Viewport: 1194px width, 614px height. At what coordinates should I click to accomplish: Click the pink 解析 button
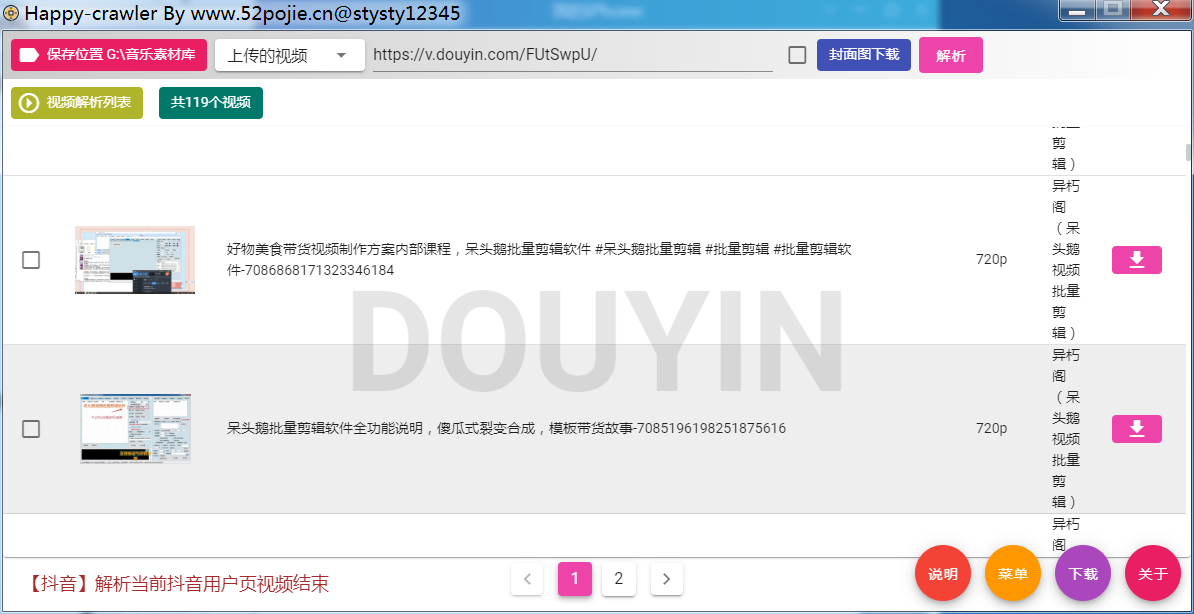tap(950, 56)
